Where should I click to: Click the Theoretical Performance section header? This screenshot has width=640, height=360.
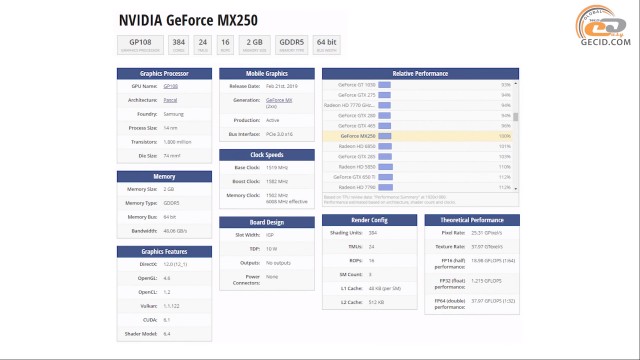coord(472,220)
